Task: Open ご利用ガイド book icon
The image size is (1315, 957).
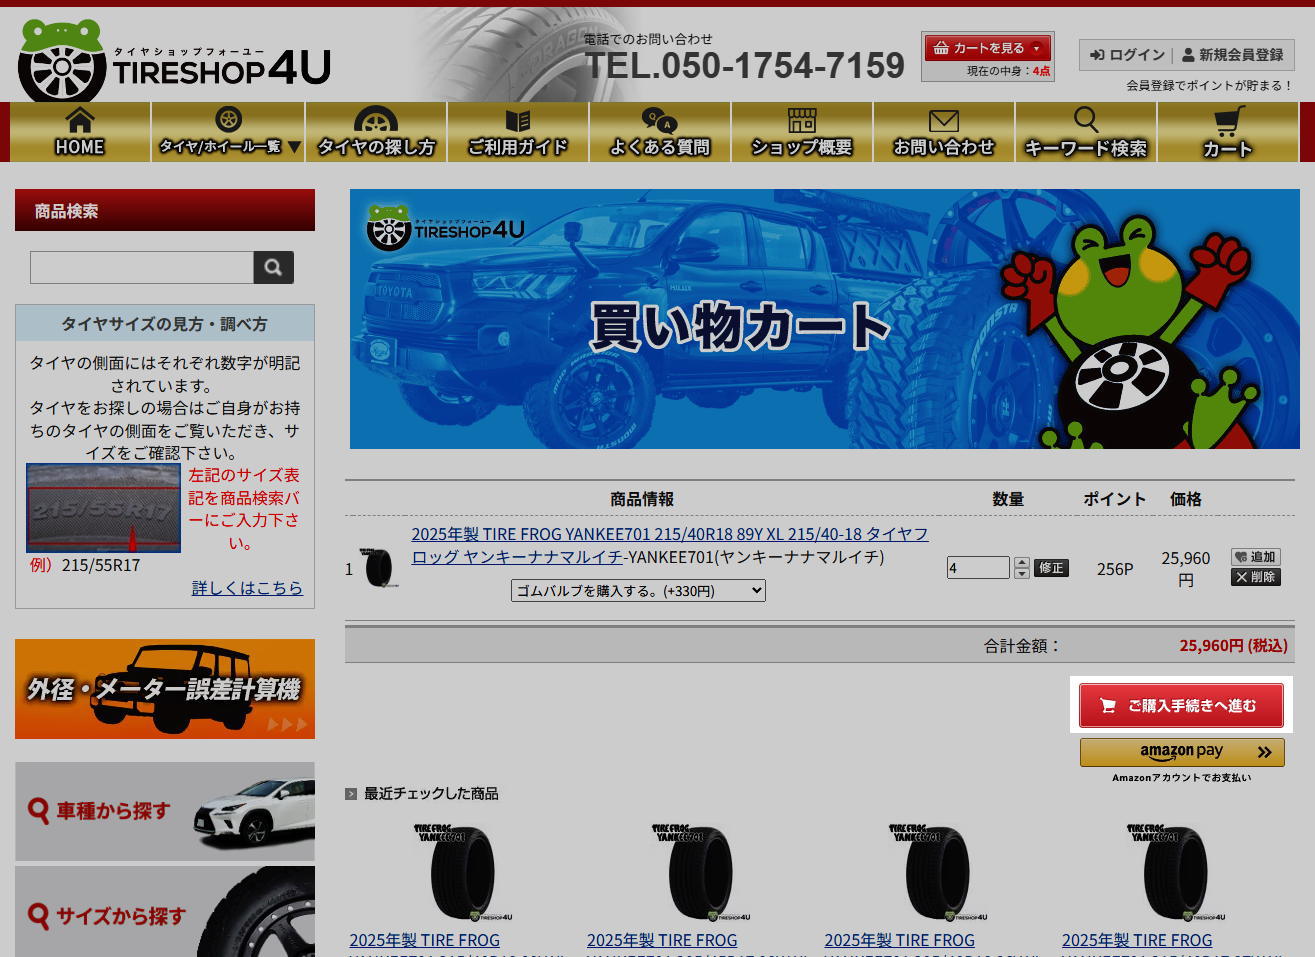Action: click(x=518, y=121)
